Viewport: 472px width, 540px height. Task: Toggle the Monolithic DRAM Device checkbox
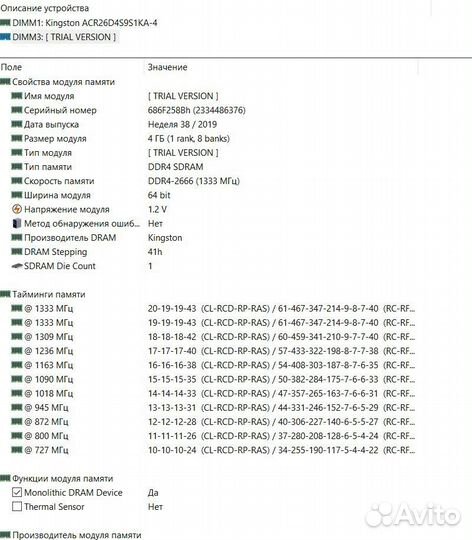point(17,492)
